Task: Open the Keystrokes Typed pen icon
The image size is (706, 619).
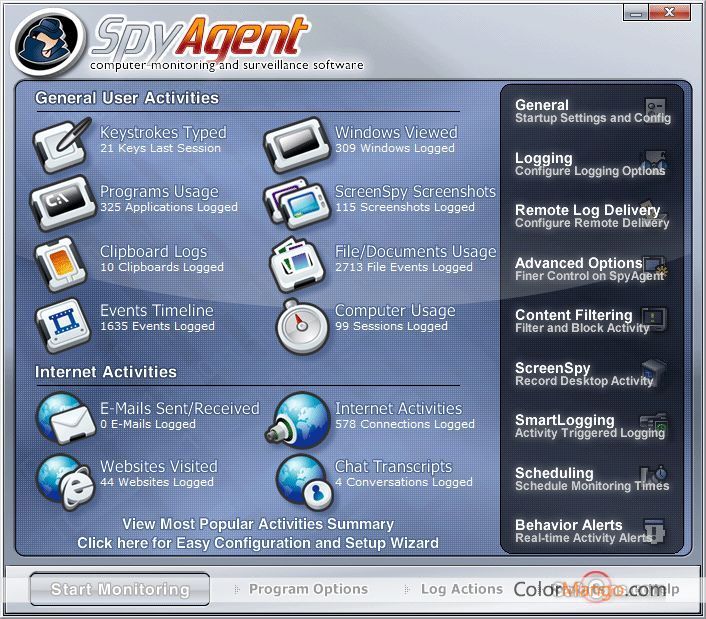Action: click(62, 145)
